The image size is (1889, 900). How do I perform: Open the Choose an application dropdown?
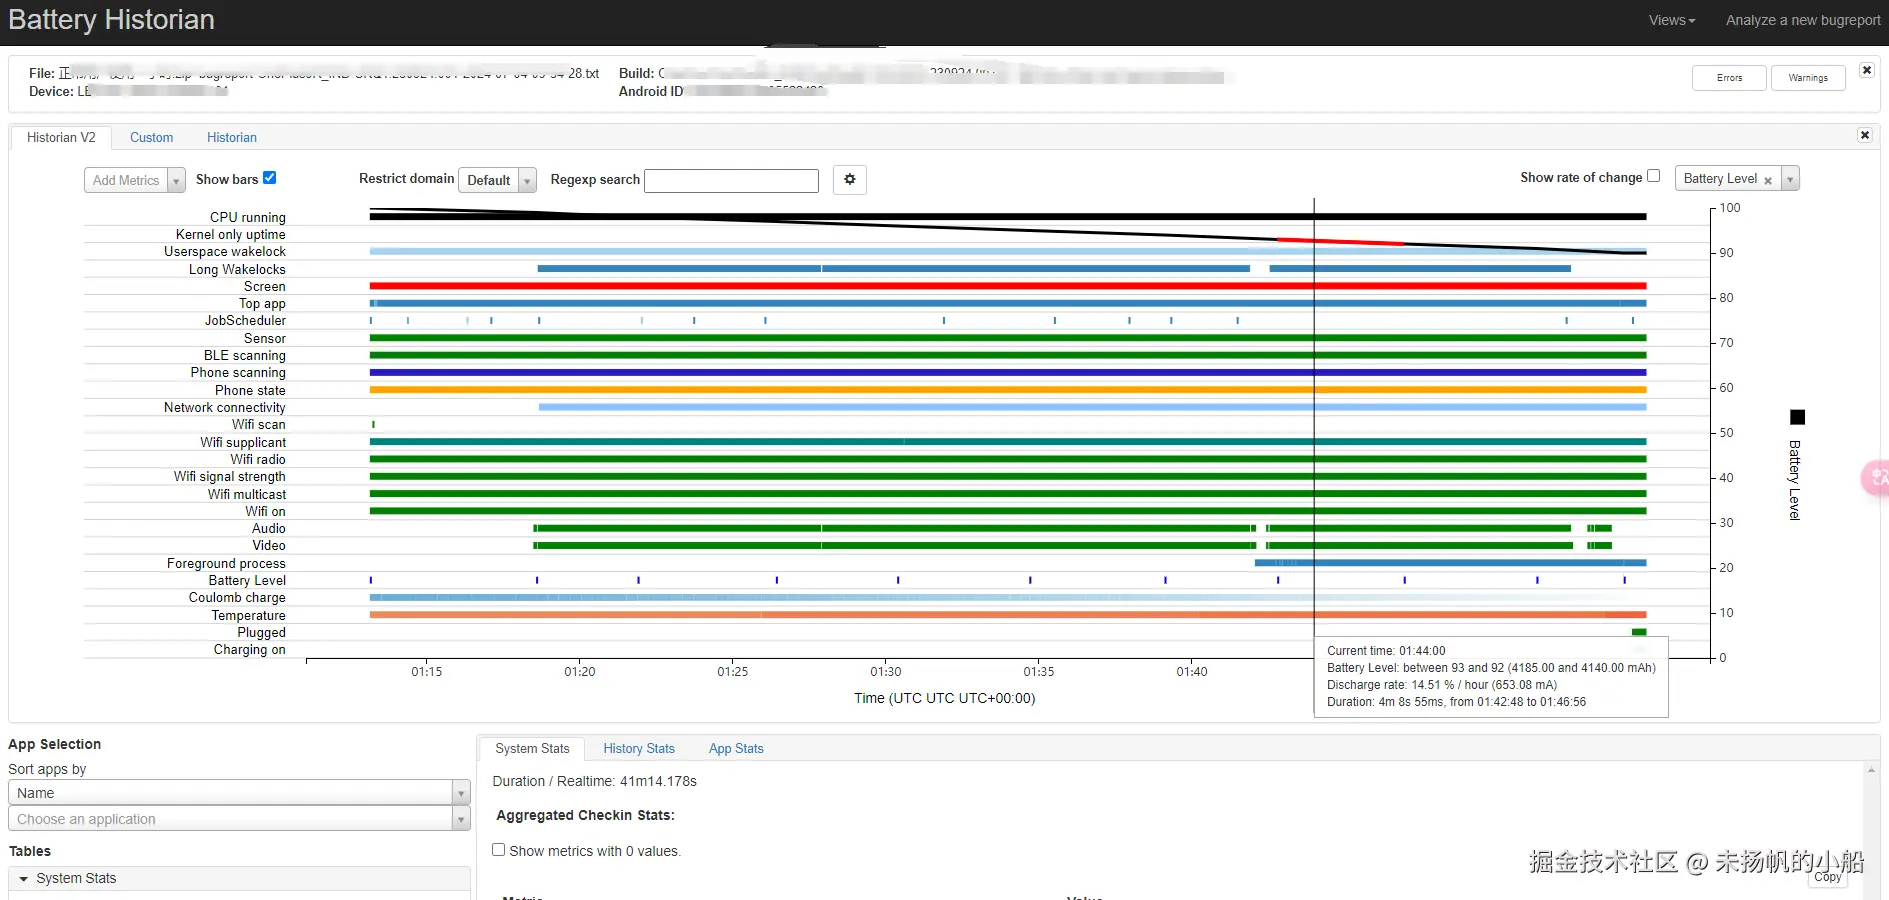(x=239, y=819)
